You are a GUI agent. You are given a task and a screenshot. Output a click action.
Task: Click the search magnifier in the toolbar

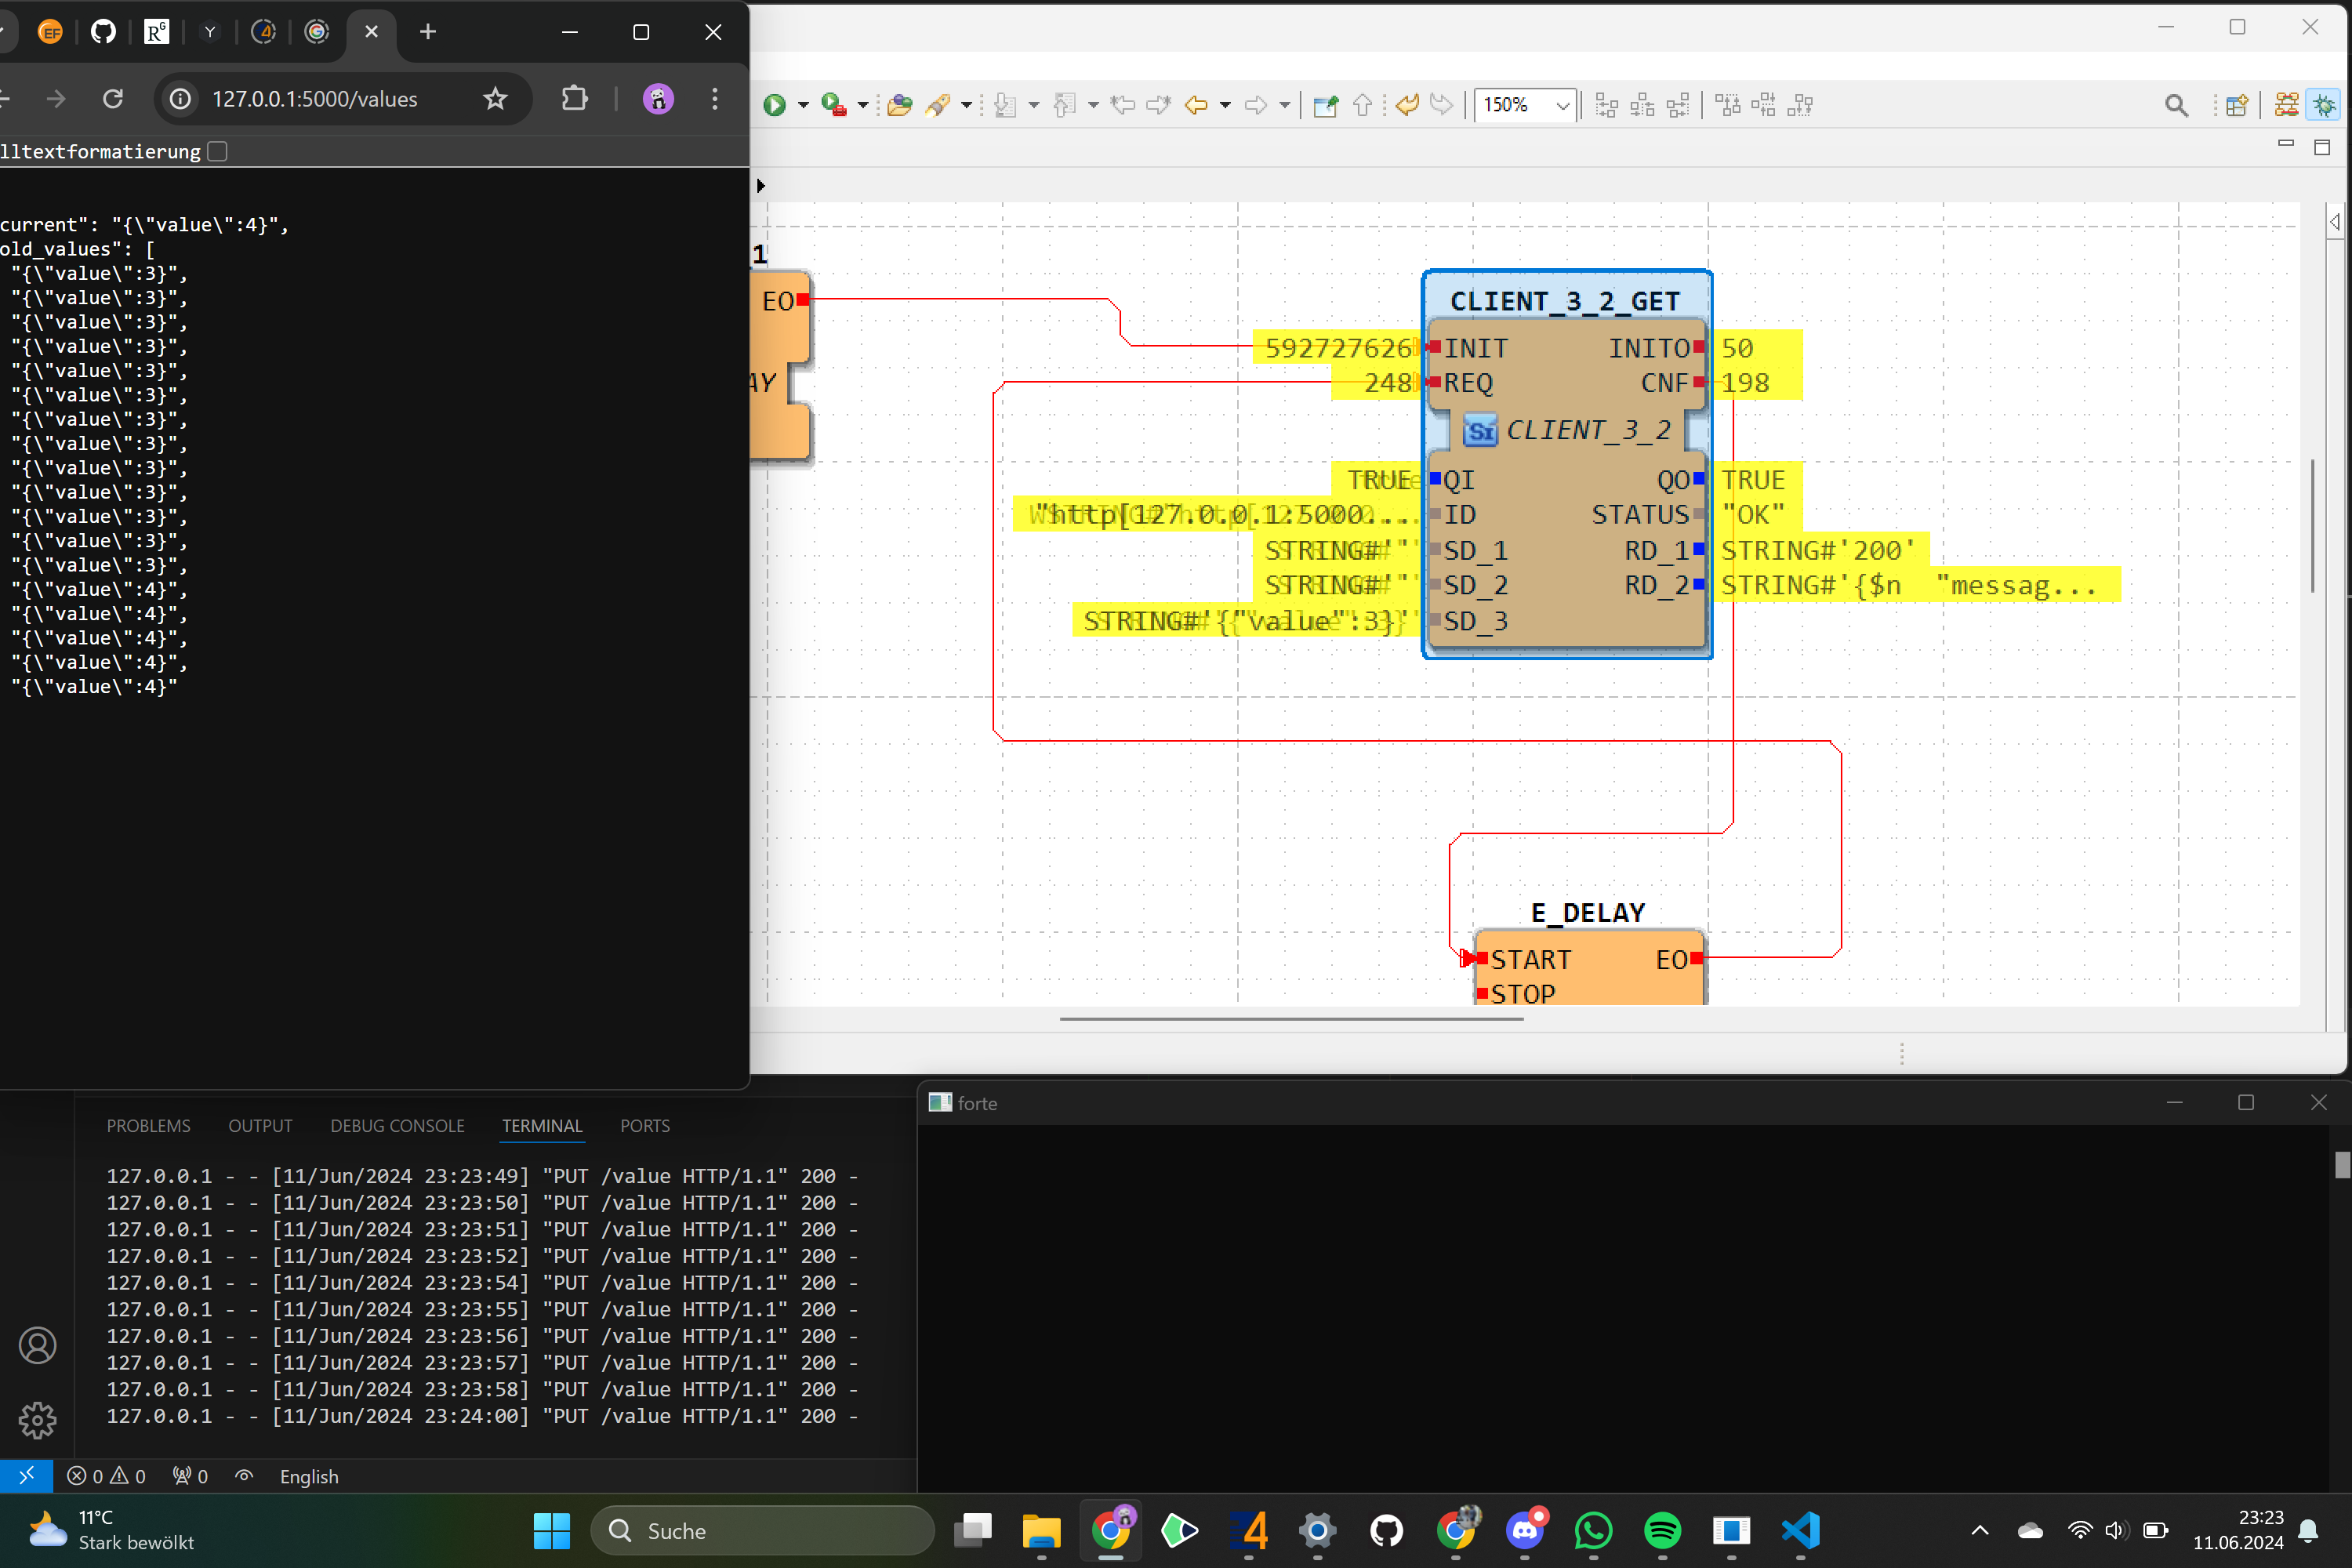pyautogui.click(x=2175, y=105)
